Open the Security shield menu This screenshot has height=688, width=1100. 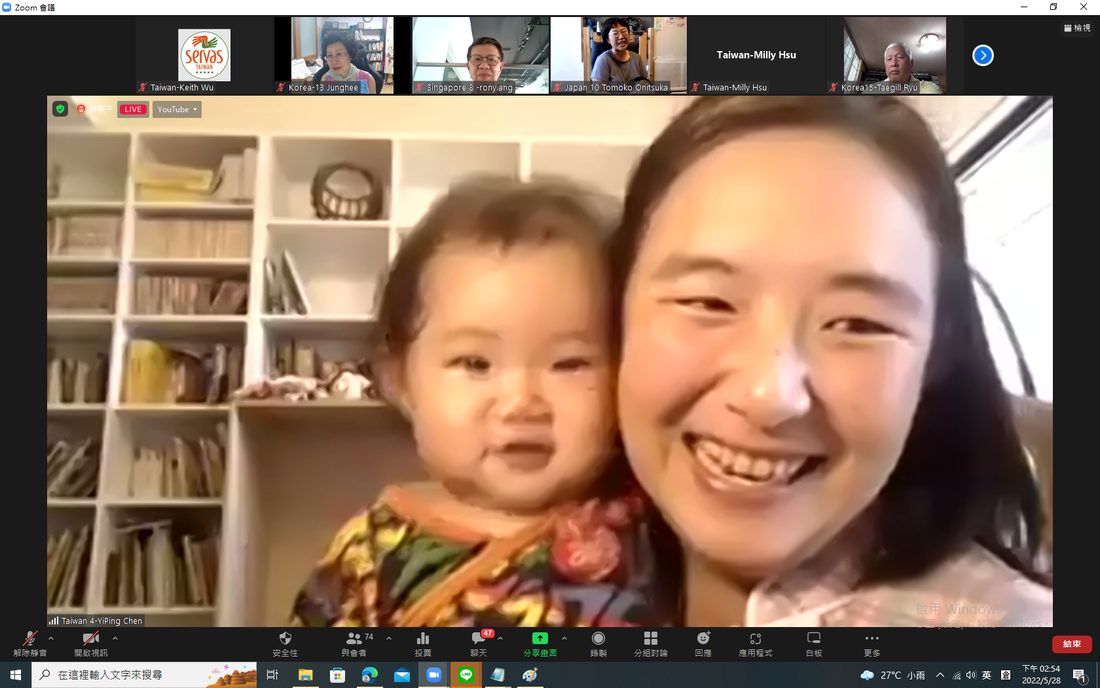click(x=285, y=642)
